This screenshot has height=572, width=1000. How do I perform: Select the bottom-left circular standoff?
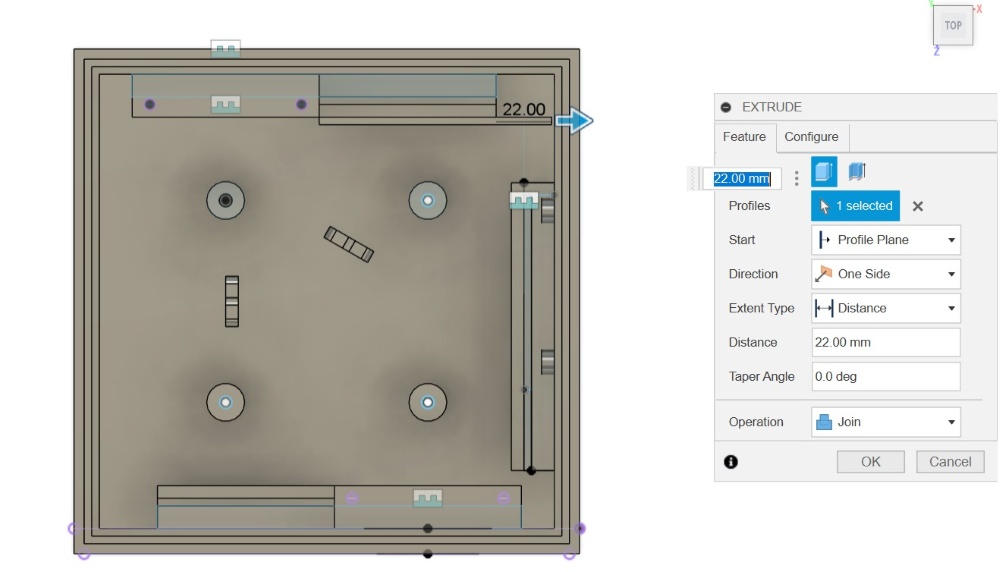225,402
